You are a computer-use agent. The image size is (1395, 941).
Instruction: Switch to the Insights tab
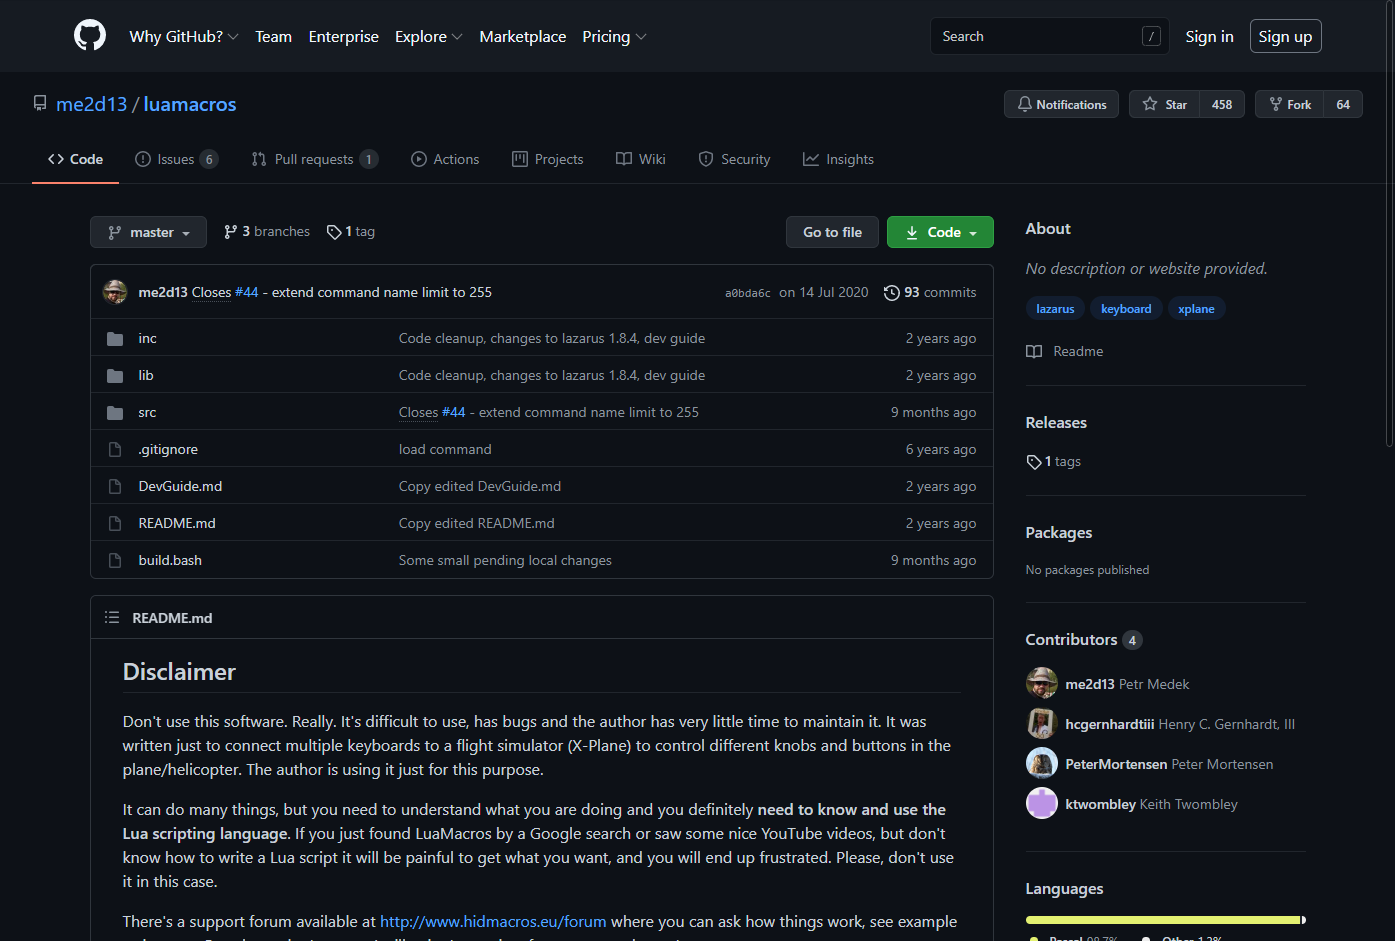[x=839, y=159]
